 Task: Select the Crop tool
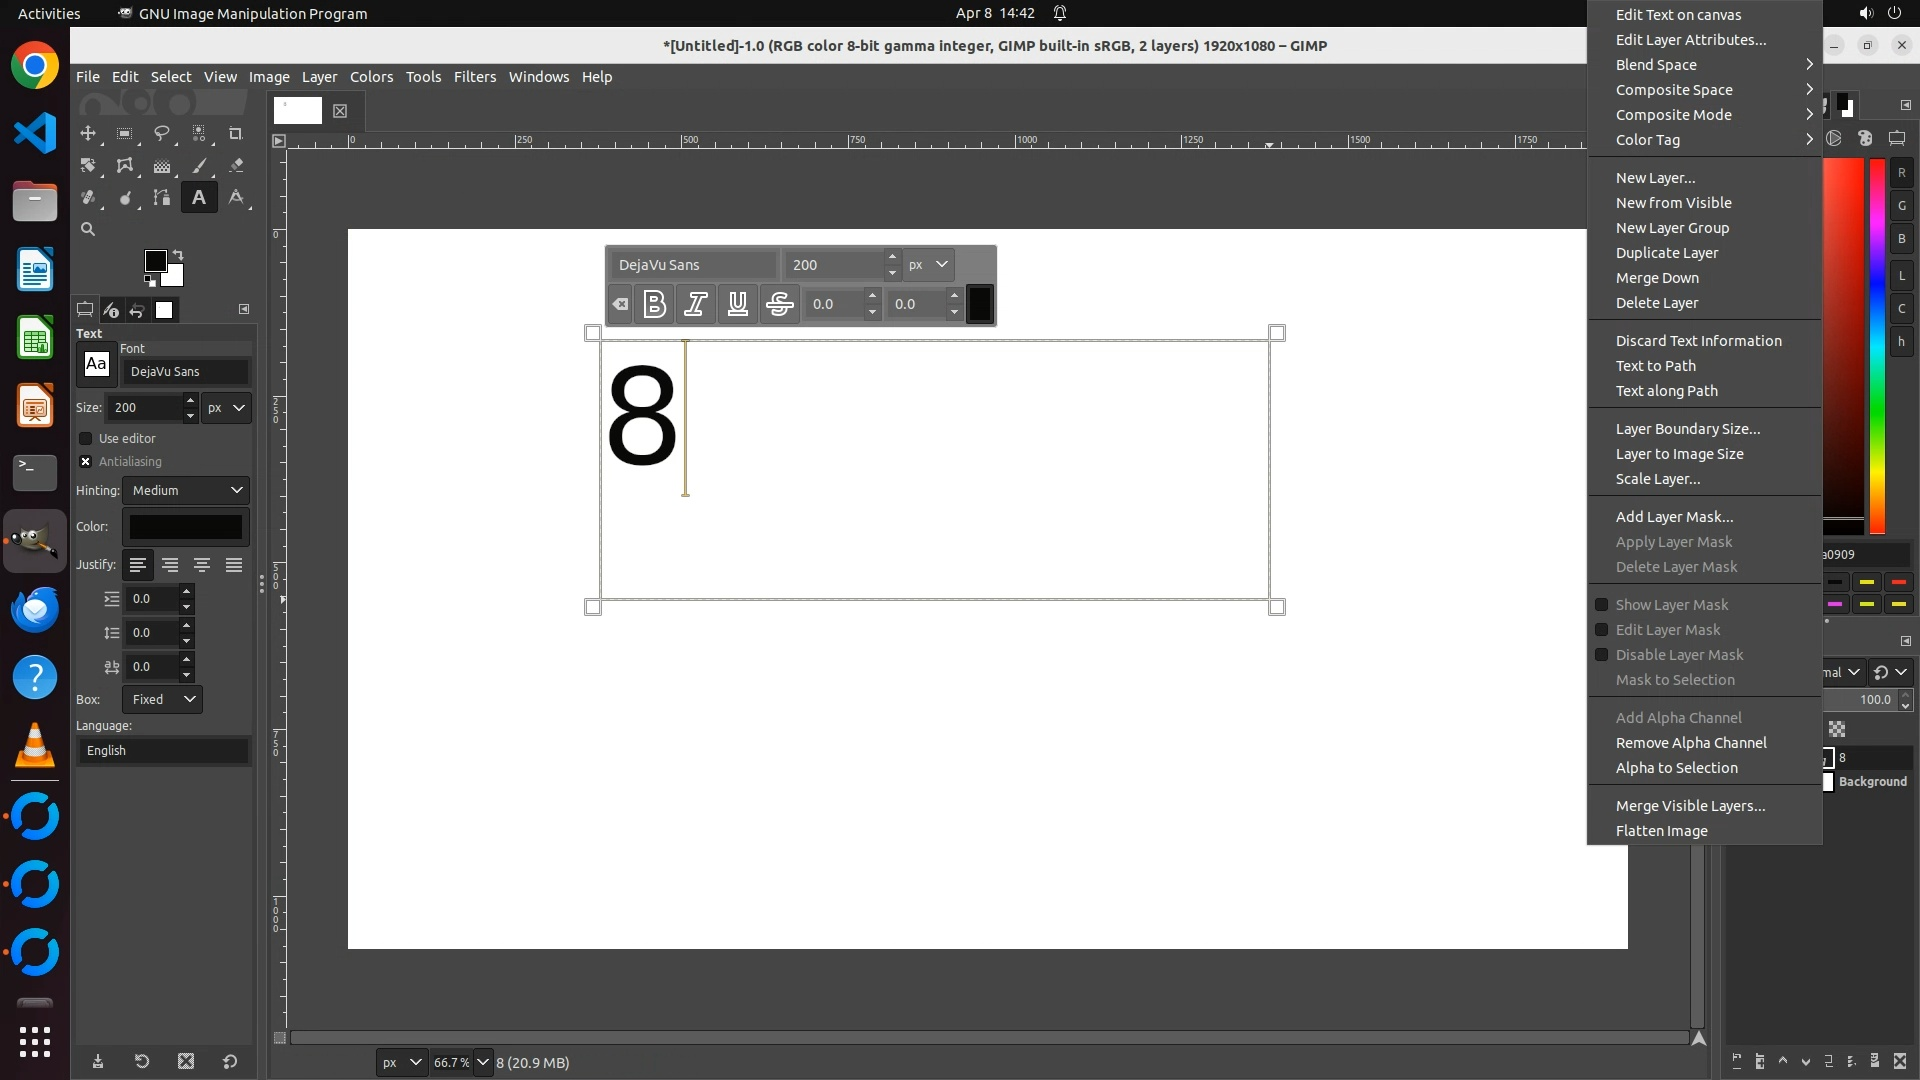coord(236,133)
